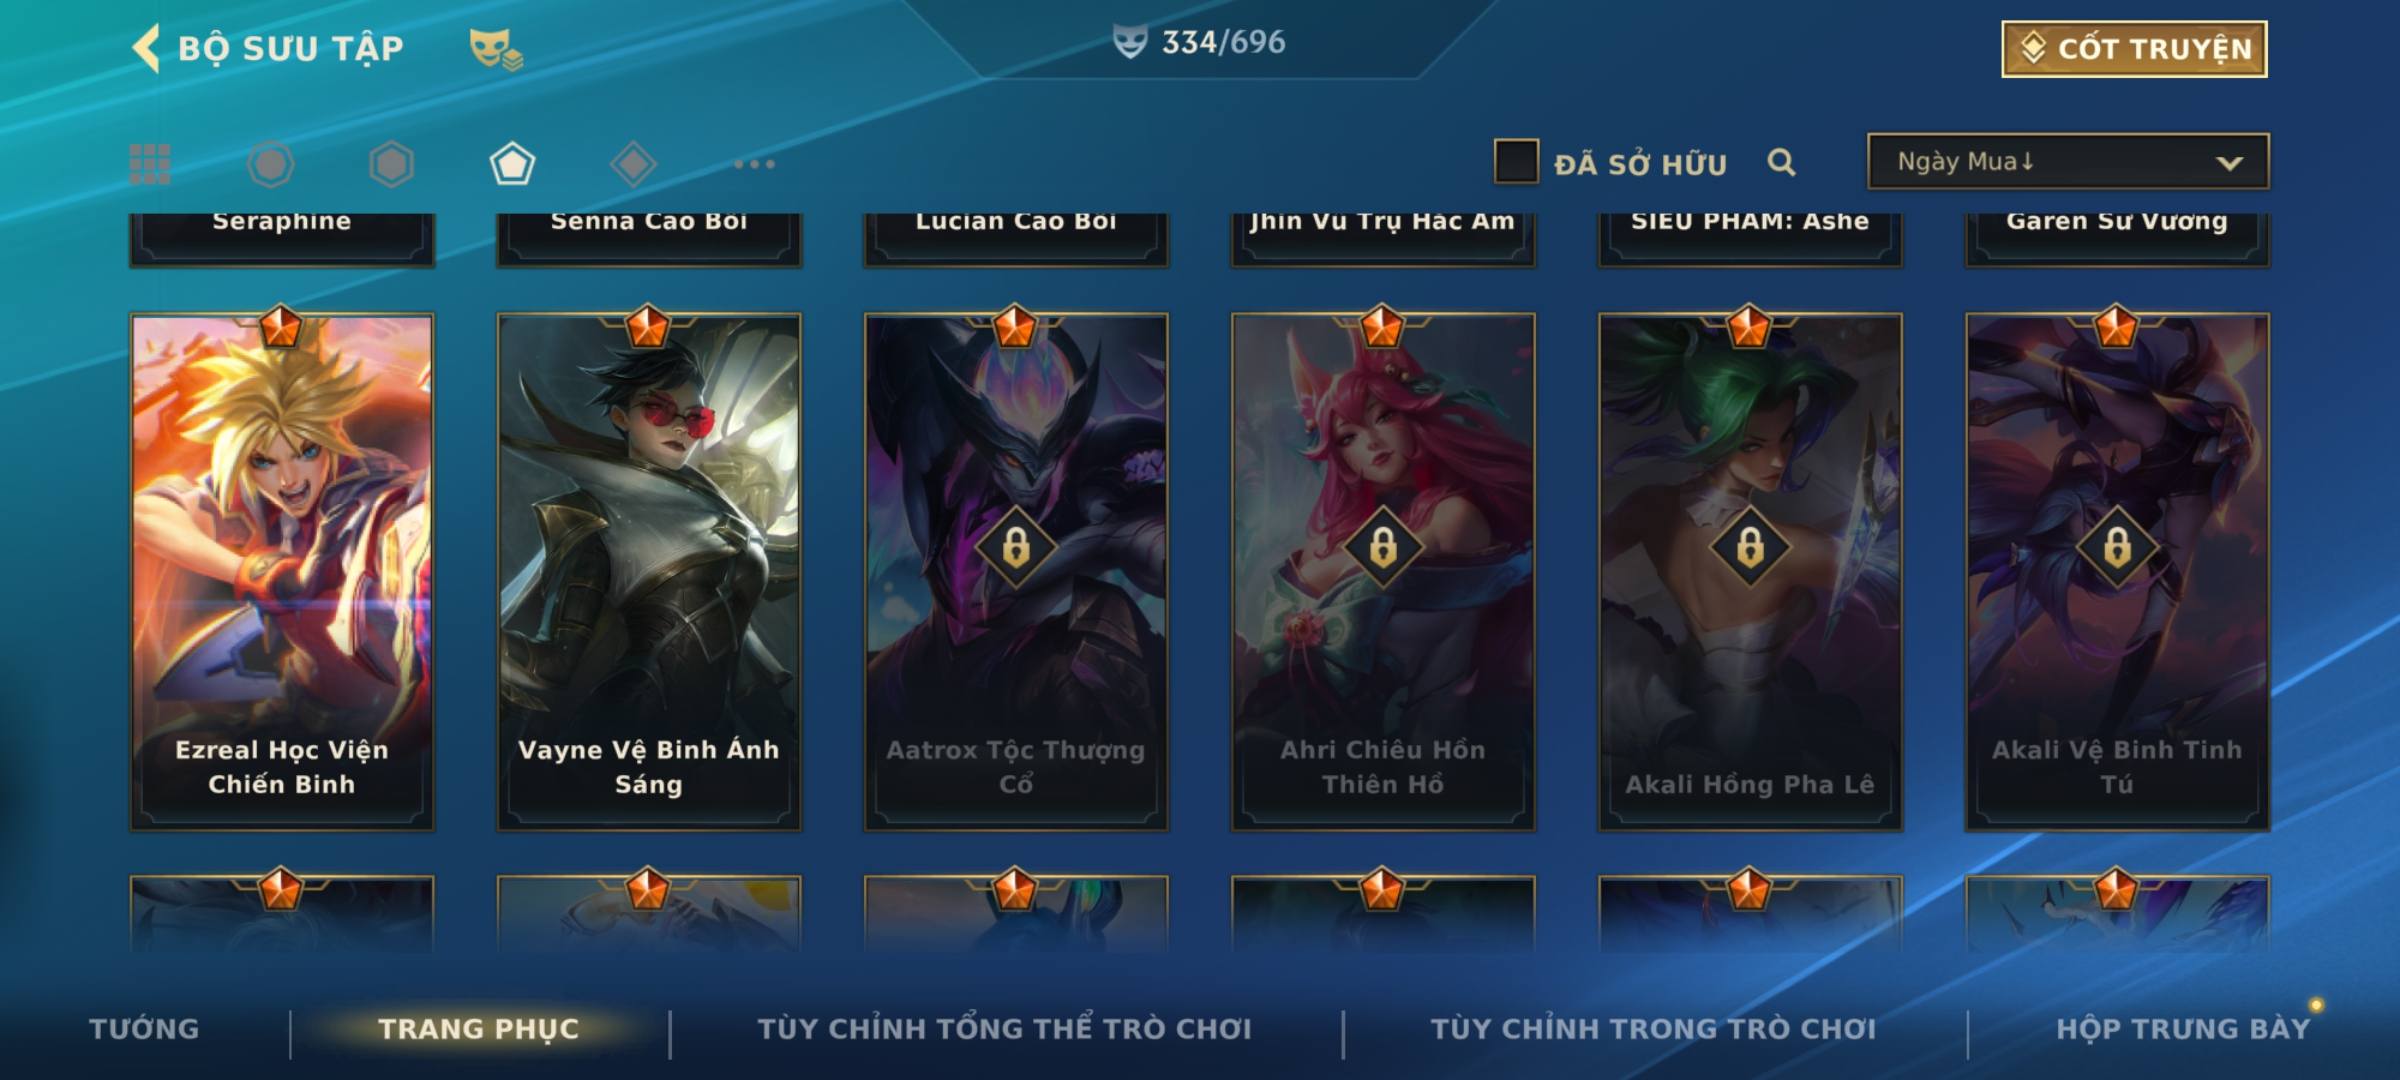Open the gold mask skin-shop icon
This screenshot has height=1080, width=2400.
495,49
